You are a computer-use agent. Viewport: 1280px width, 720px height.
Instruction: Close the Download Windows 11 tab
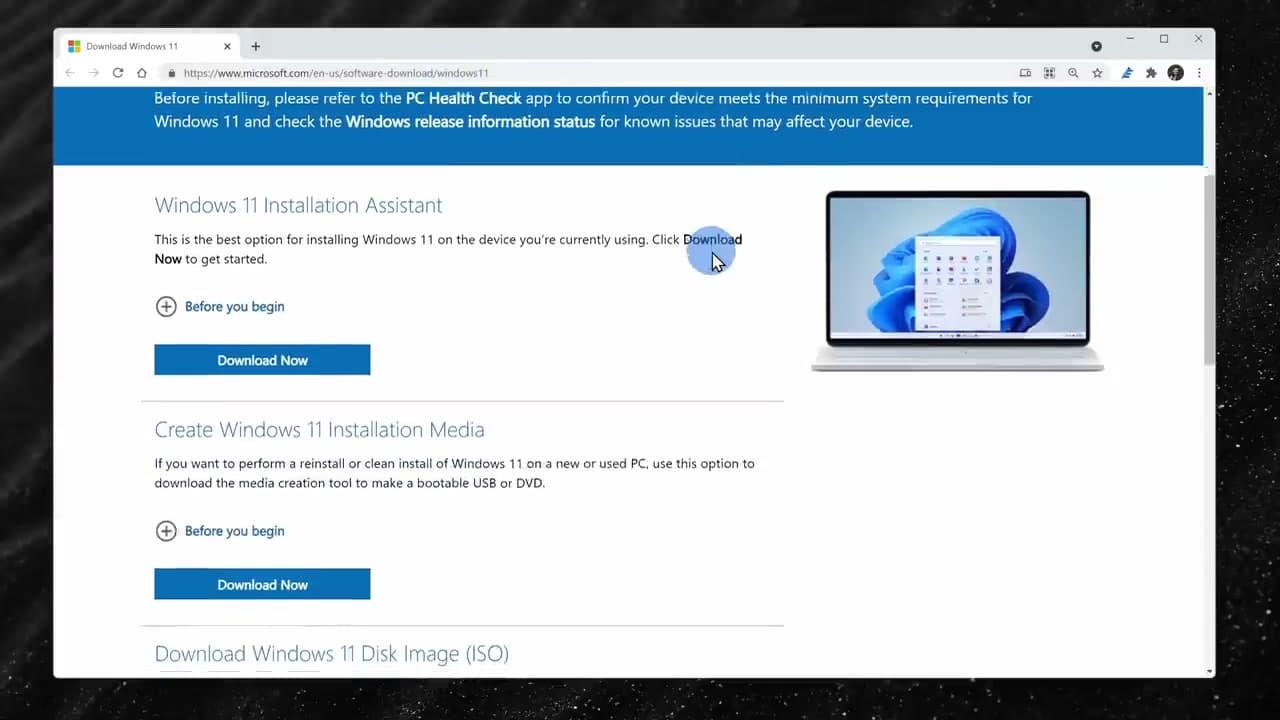pyautogui.click(x=228, y=46)
